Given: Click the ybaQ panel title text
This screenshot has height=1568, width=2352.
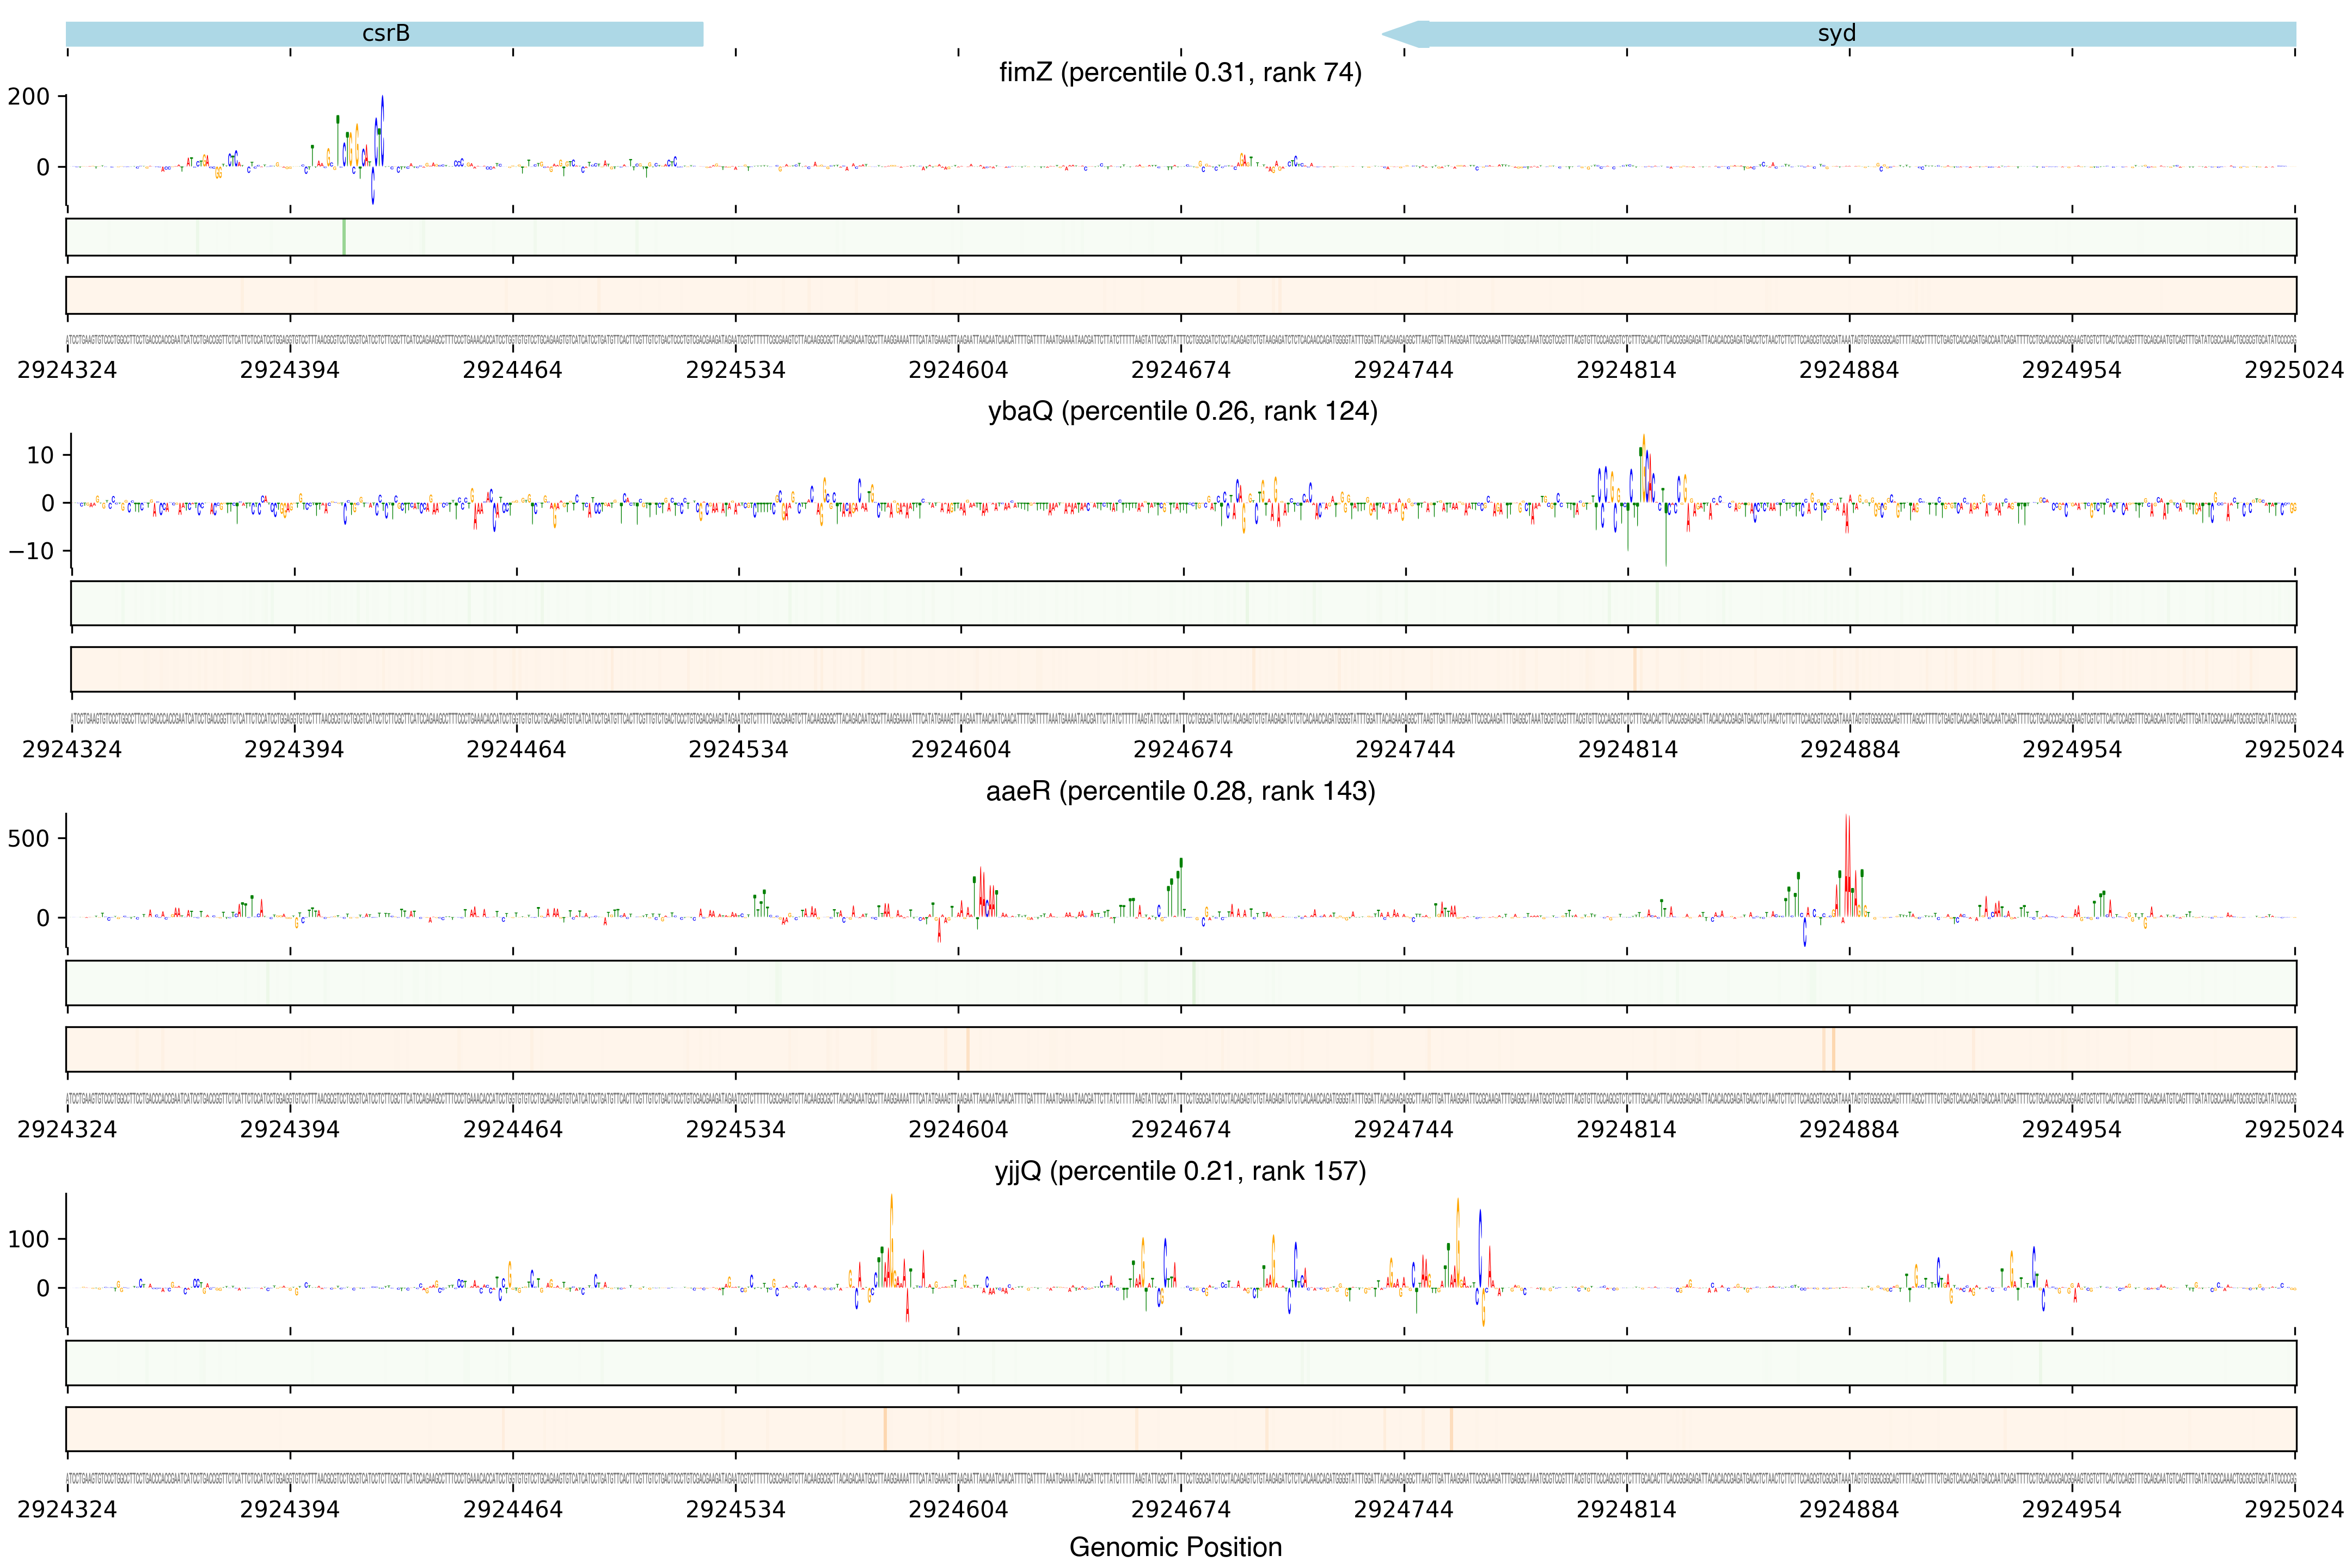Looking at the screenshot, I should (1182, 411).
